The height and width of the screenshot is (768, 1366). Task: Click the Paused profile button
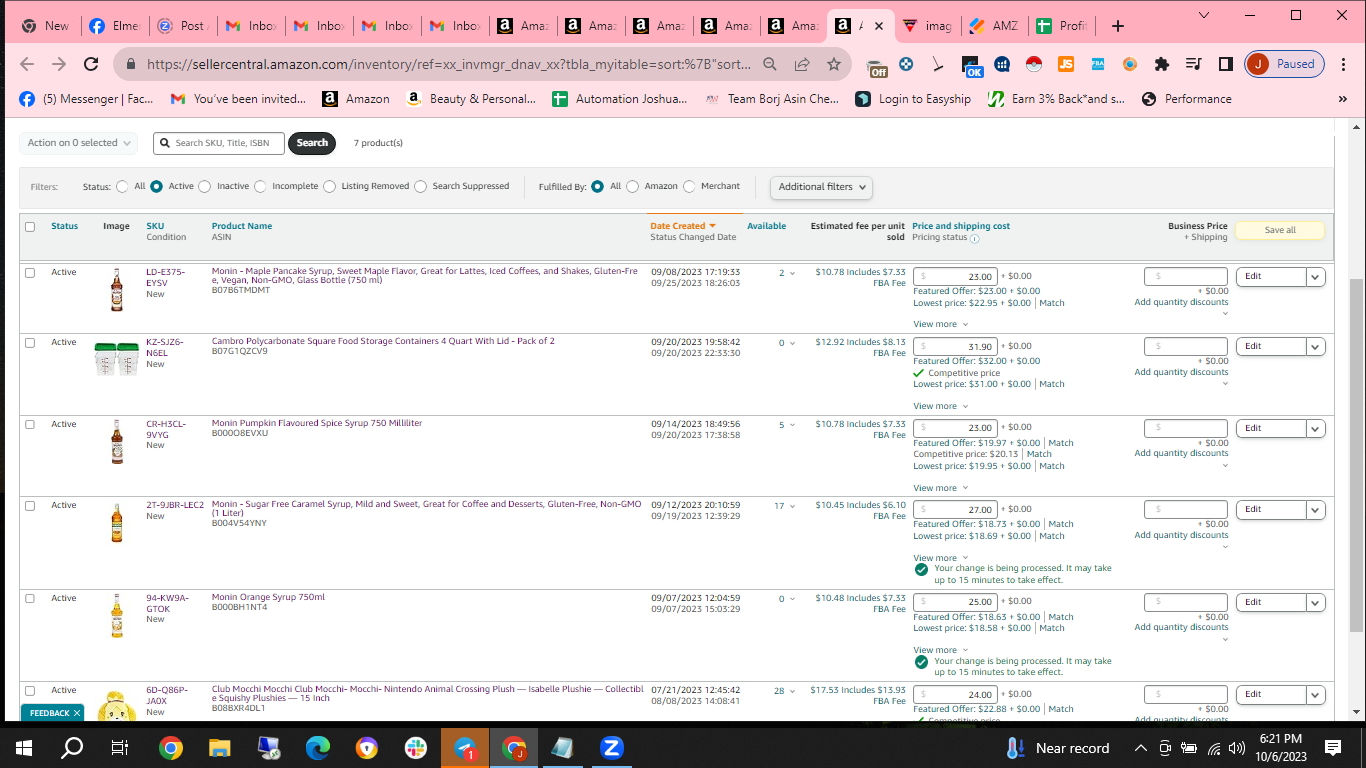[1285, 64]
